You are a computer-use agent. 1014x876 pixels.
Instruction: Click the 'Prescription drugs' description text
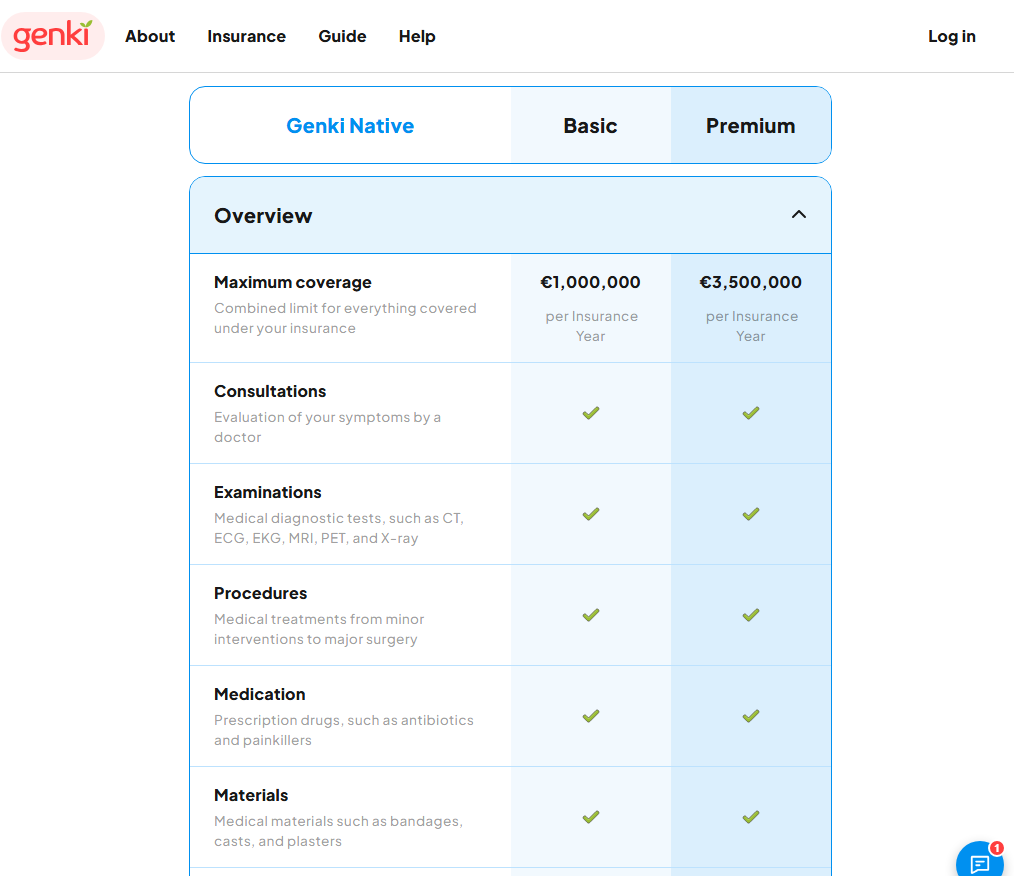344,730
